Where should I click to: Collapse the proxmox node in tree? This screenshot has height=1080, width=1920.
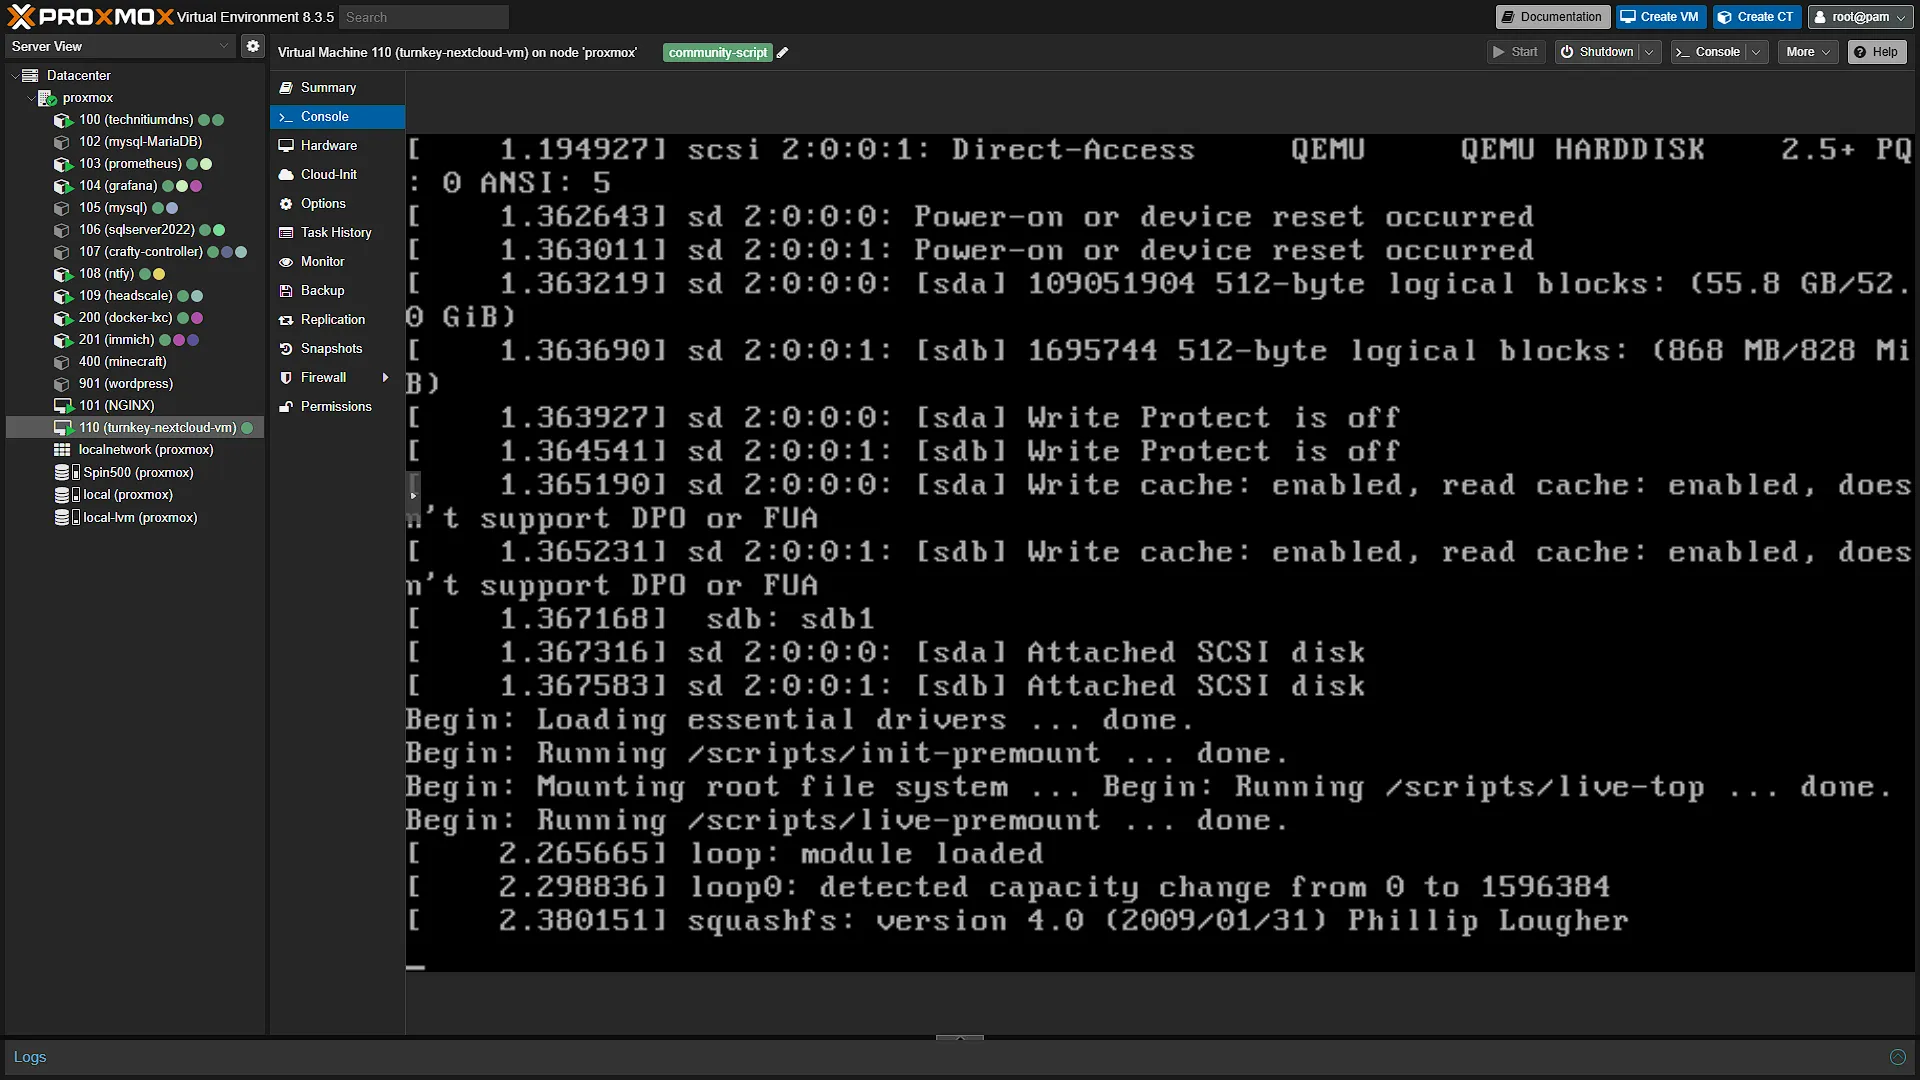point(30,98)
